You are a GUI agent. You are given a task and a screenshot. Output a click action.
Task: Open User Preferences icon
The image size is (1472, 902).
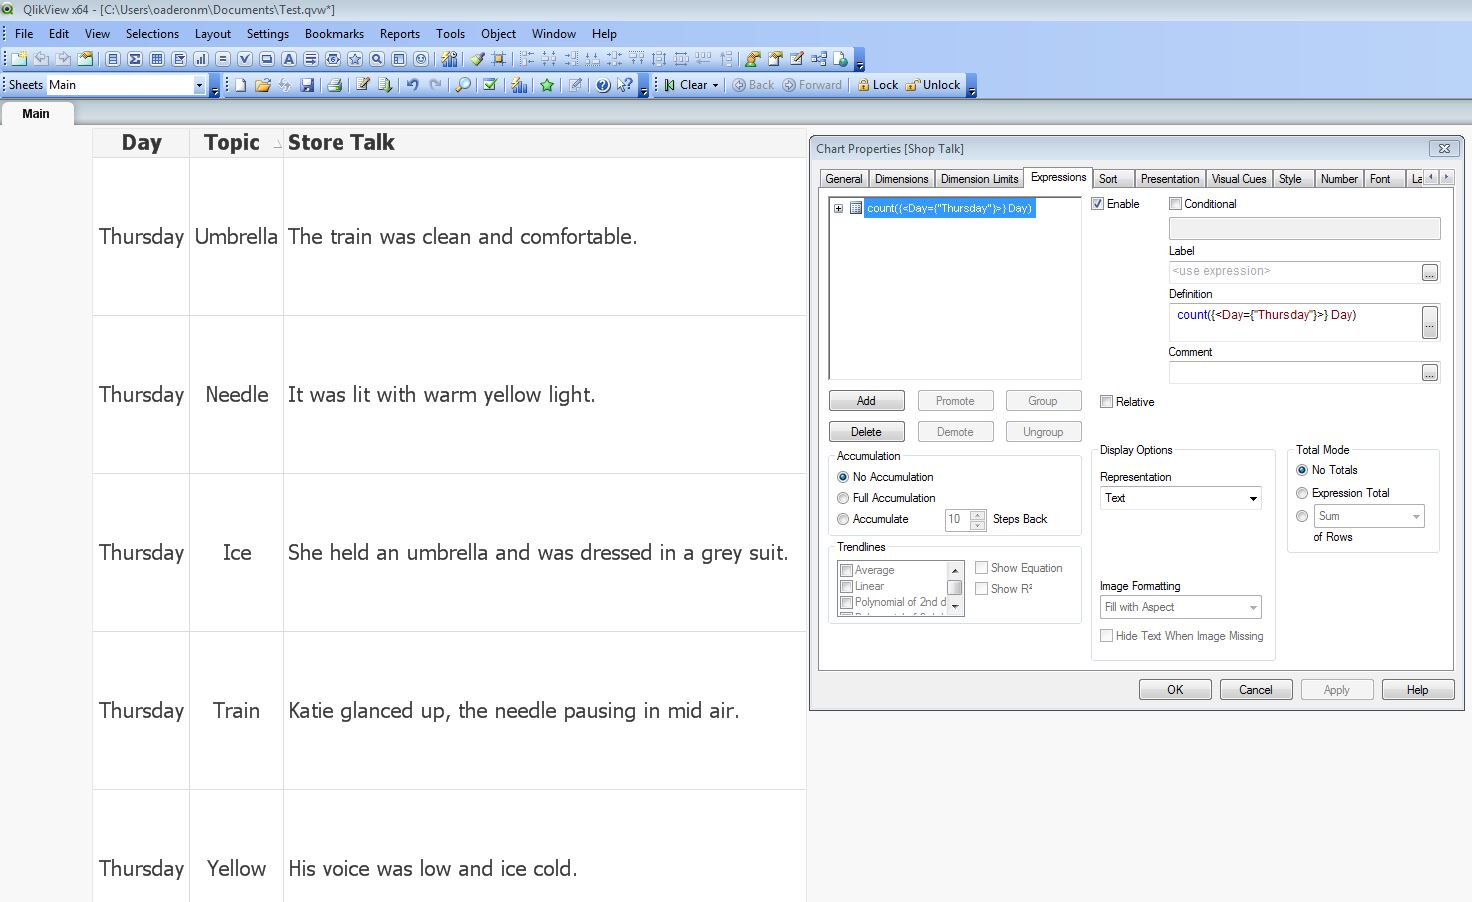pyautogui.click(x=752, y=59)
